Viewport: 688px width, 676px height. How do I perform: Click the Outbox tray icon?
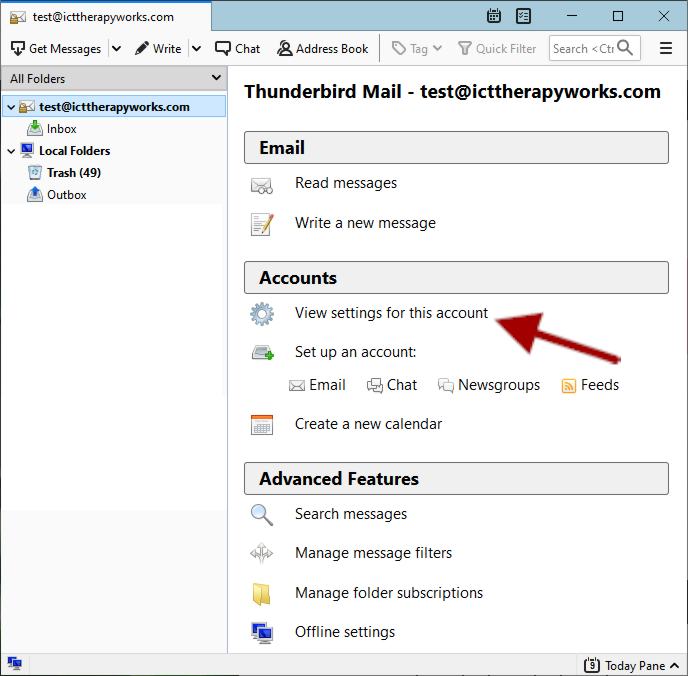click(35, 194)
